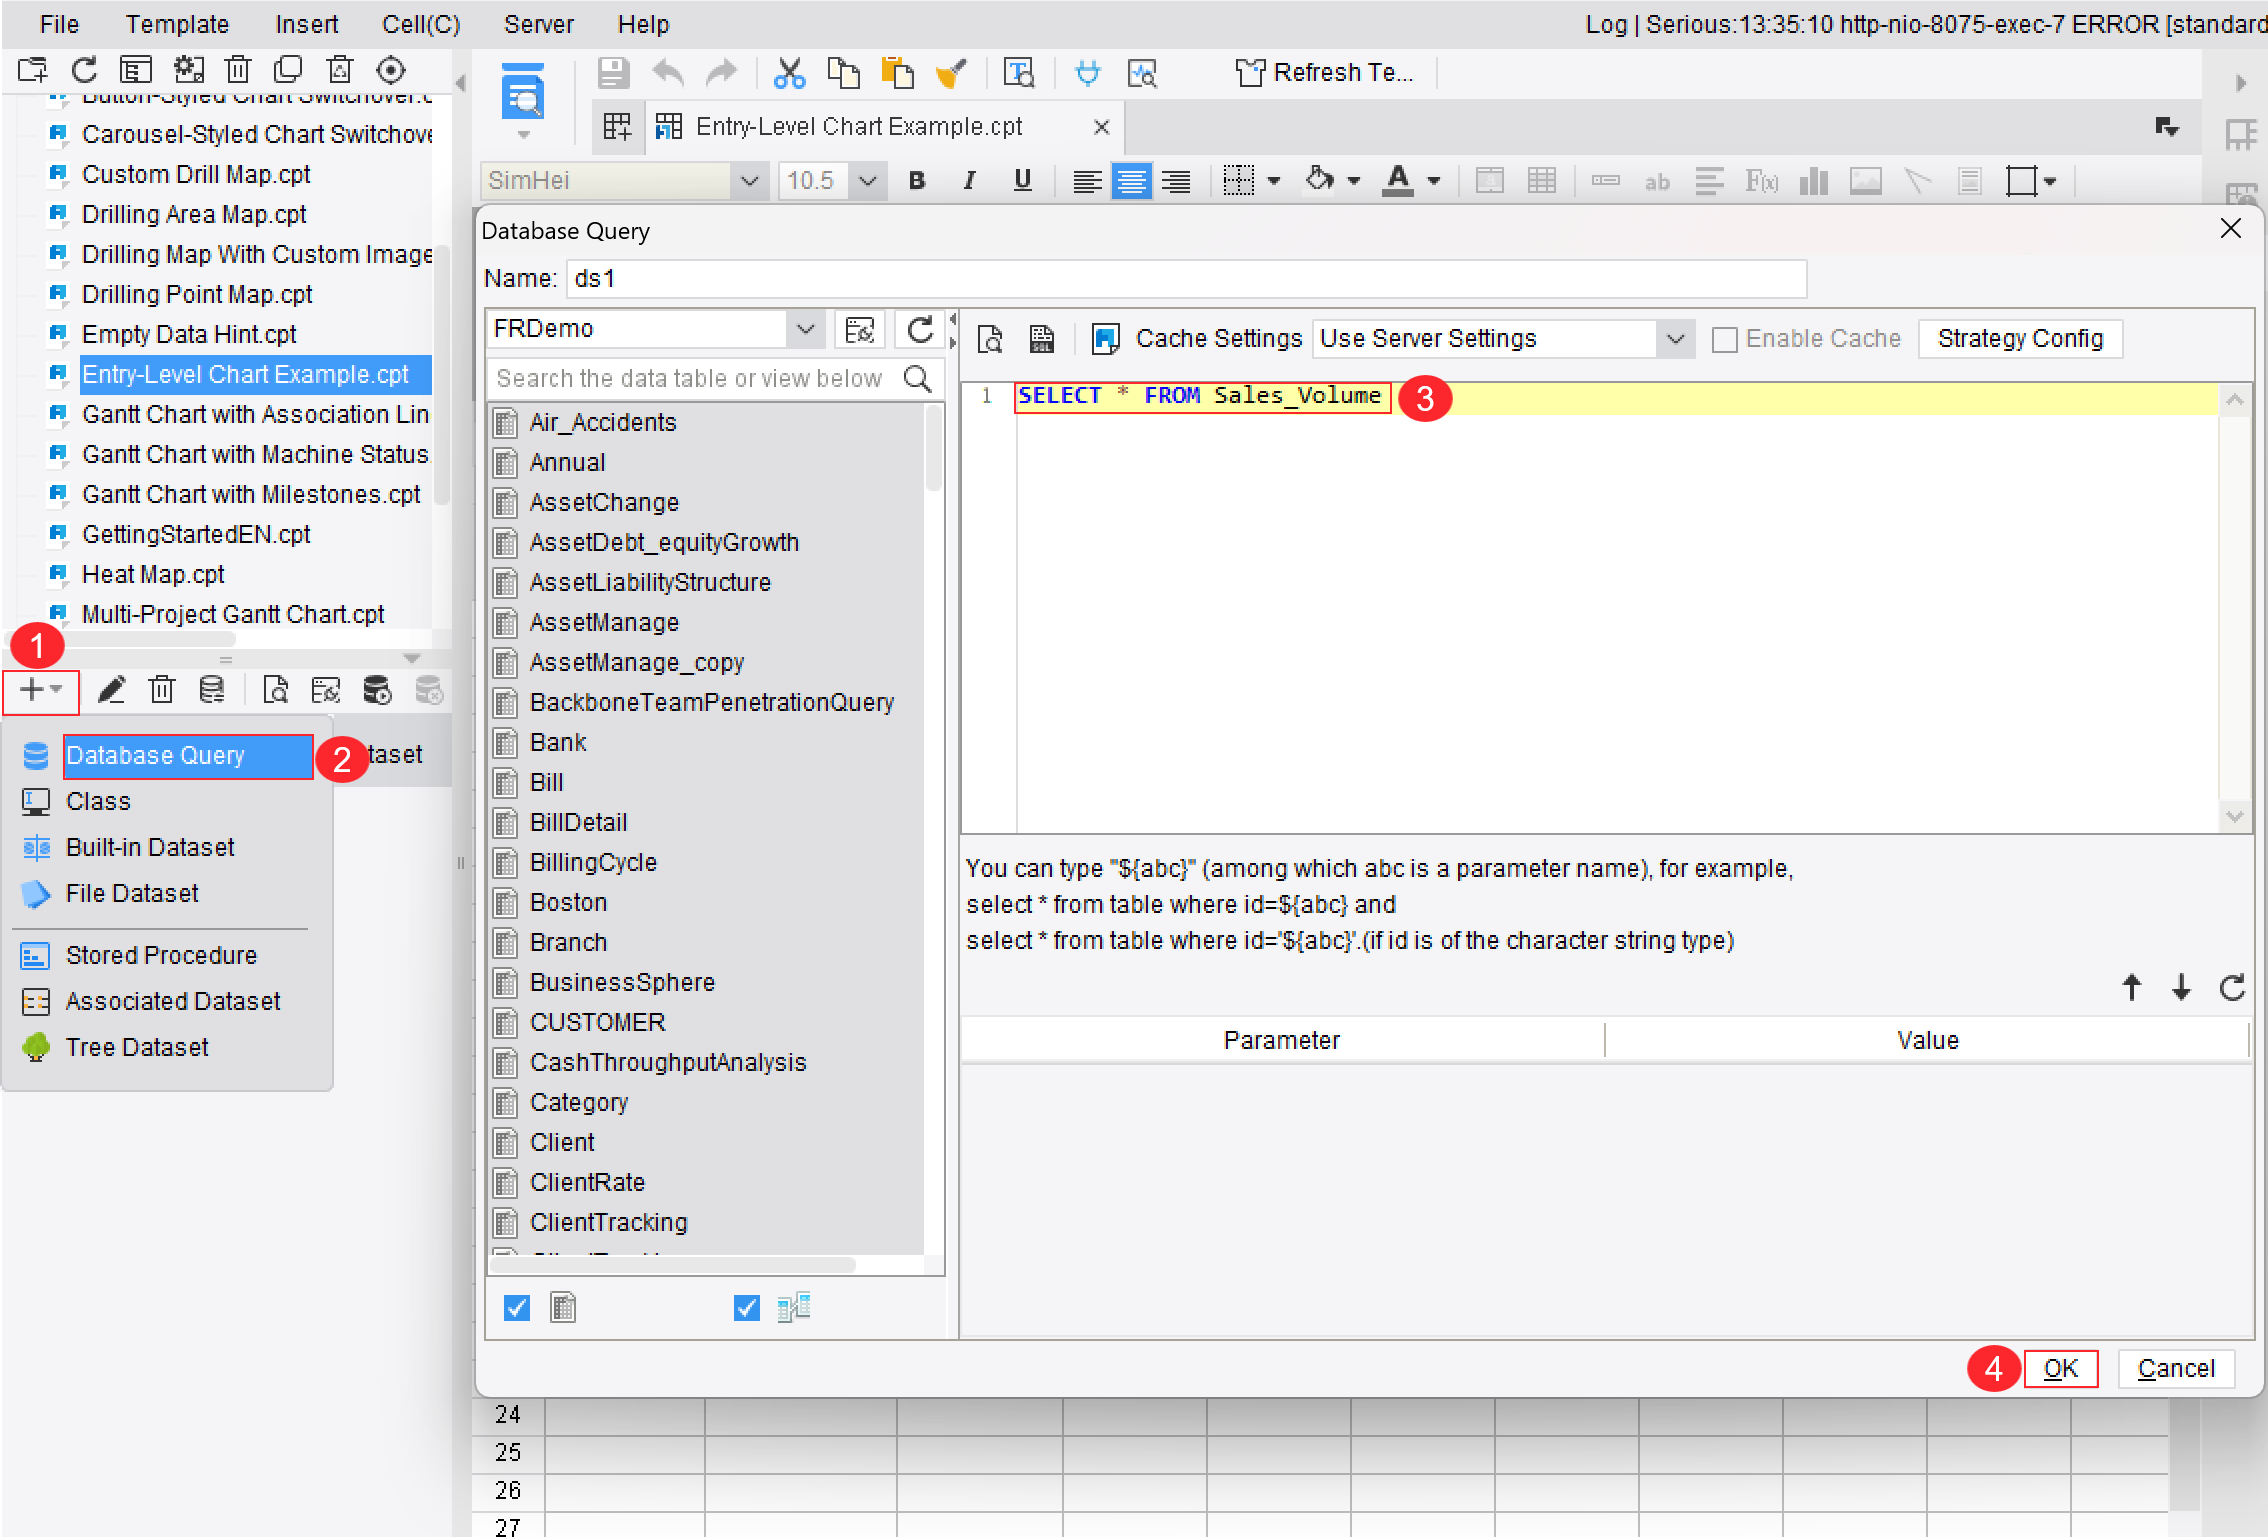Select Heat Map.cpt in file tree
Image resolution: width=2268 pixels, height=1537 pixels.
tap(153, 575)
